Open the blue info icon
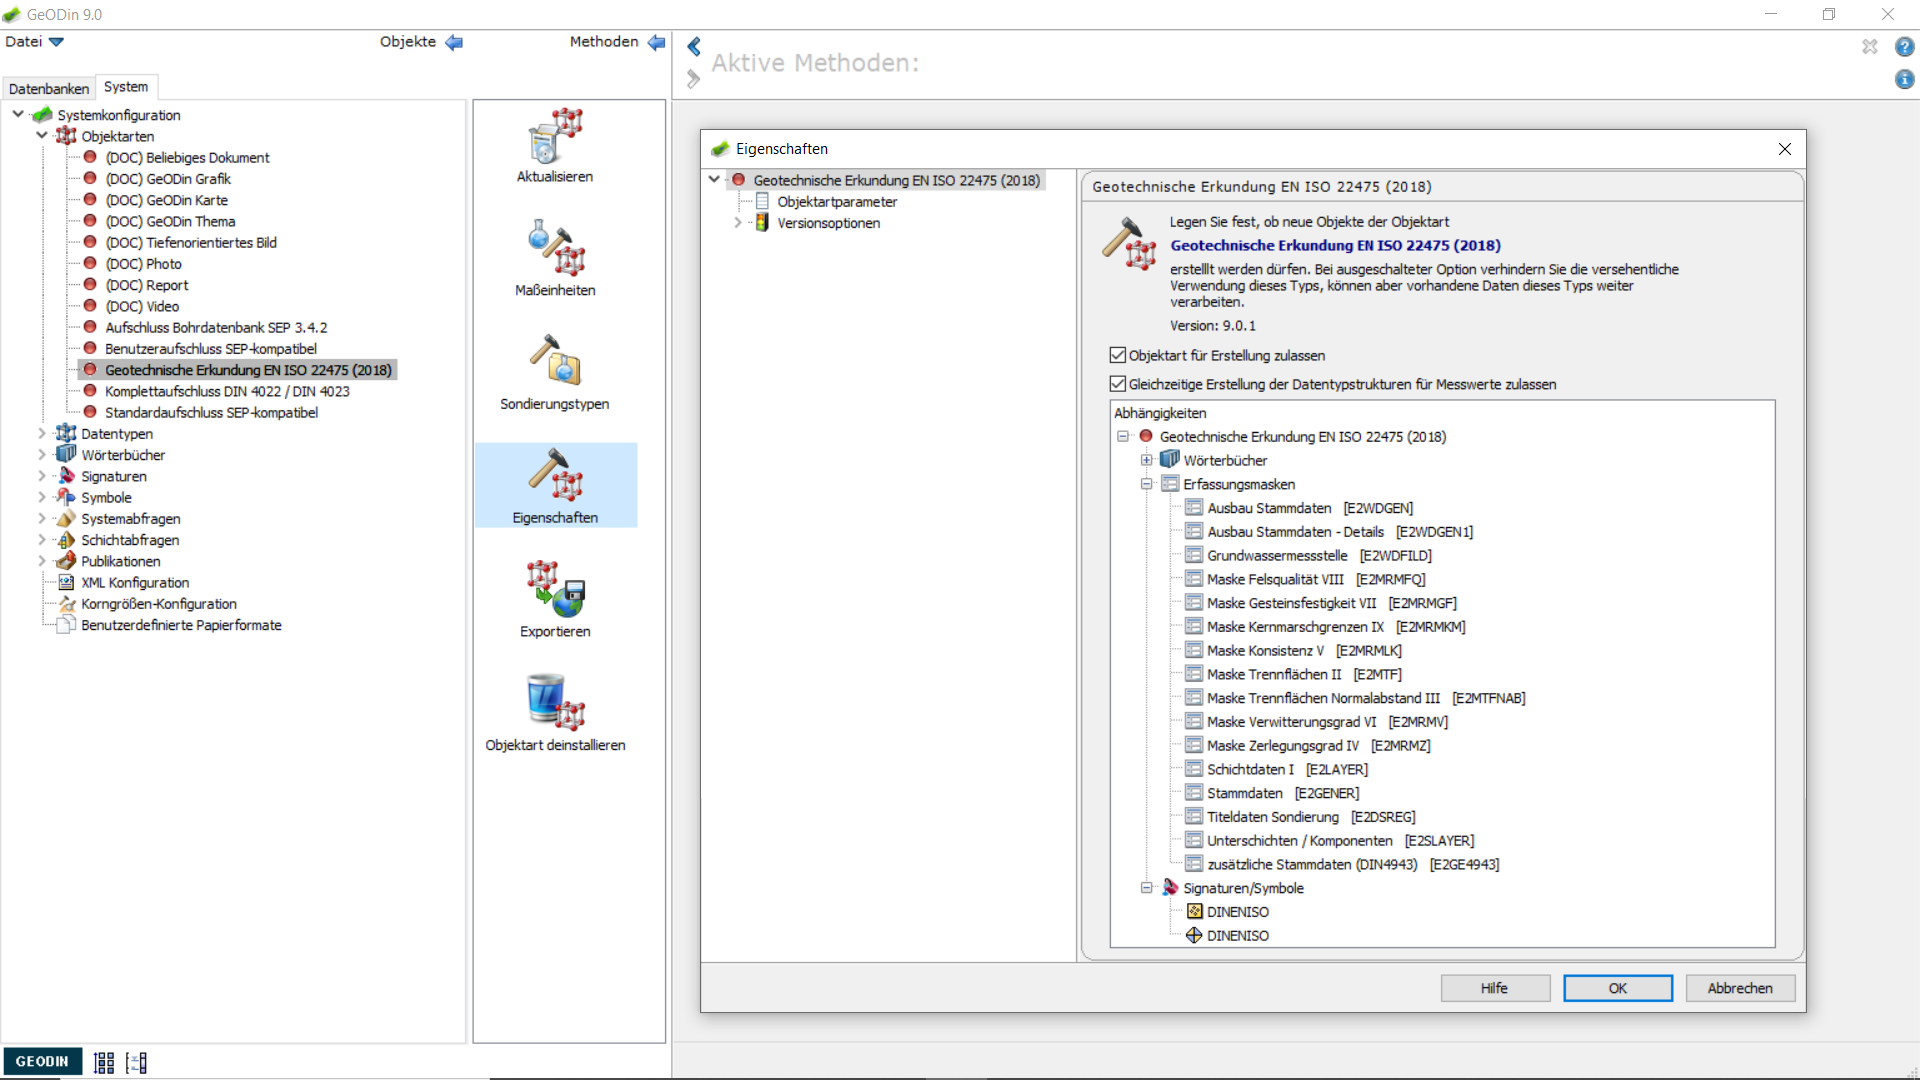 pos(1905,79)
